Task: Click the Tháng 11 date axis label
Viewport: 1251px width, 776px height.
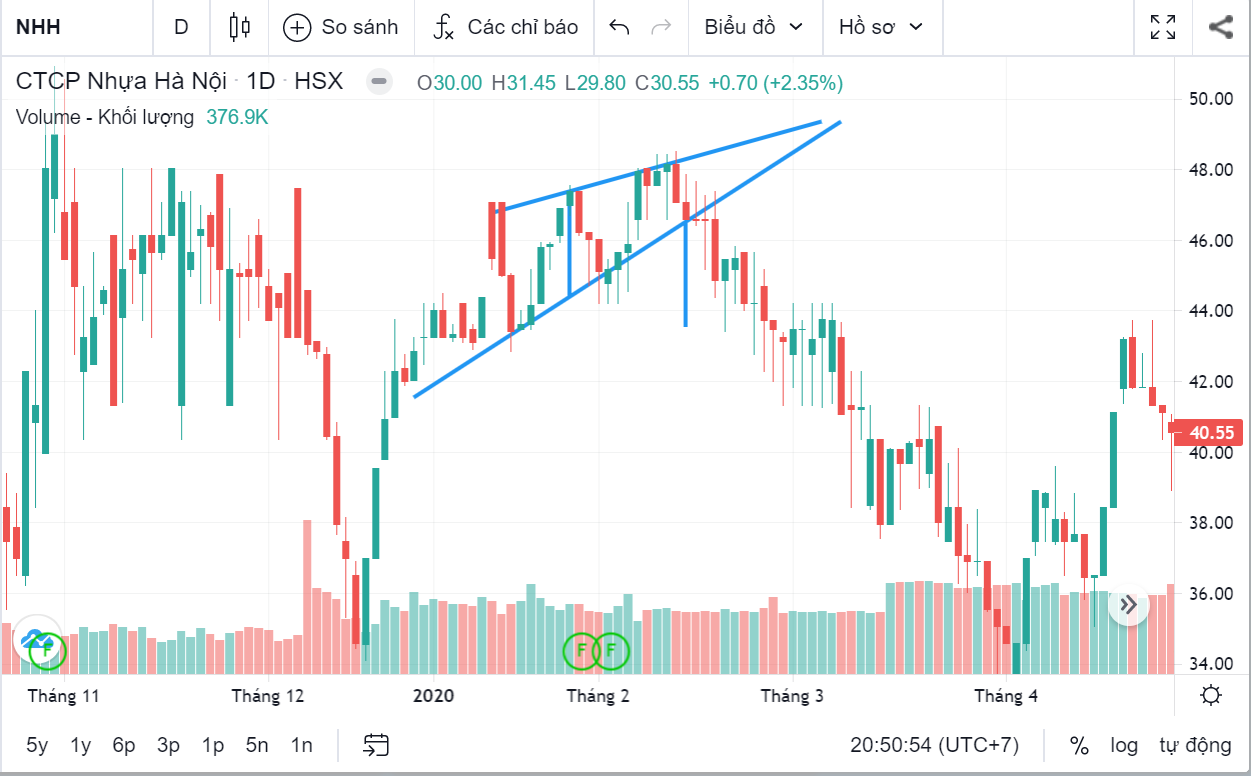Action: tap(64, 696)
